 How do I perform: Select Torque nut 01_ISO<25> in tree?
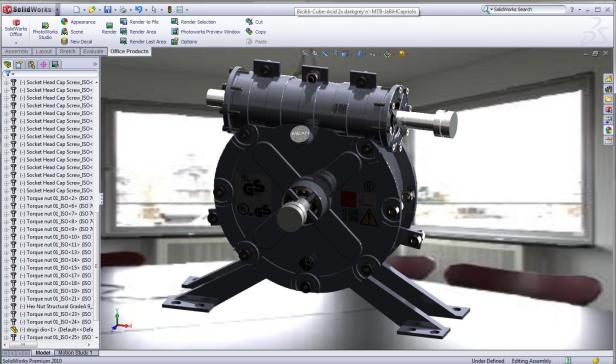(55, 337)
